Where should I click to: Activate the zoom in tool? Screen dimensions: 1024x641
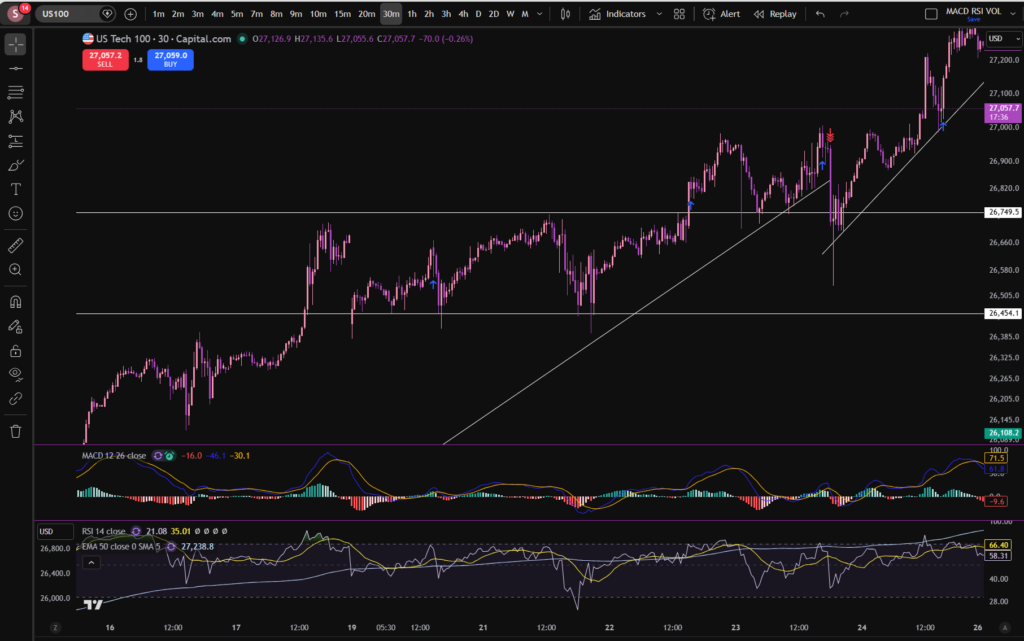(16, 270)
